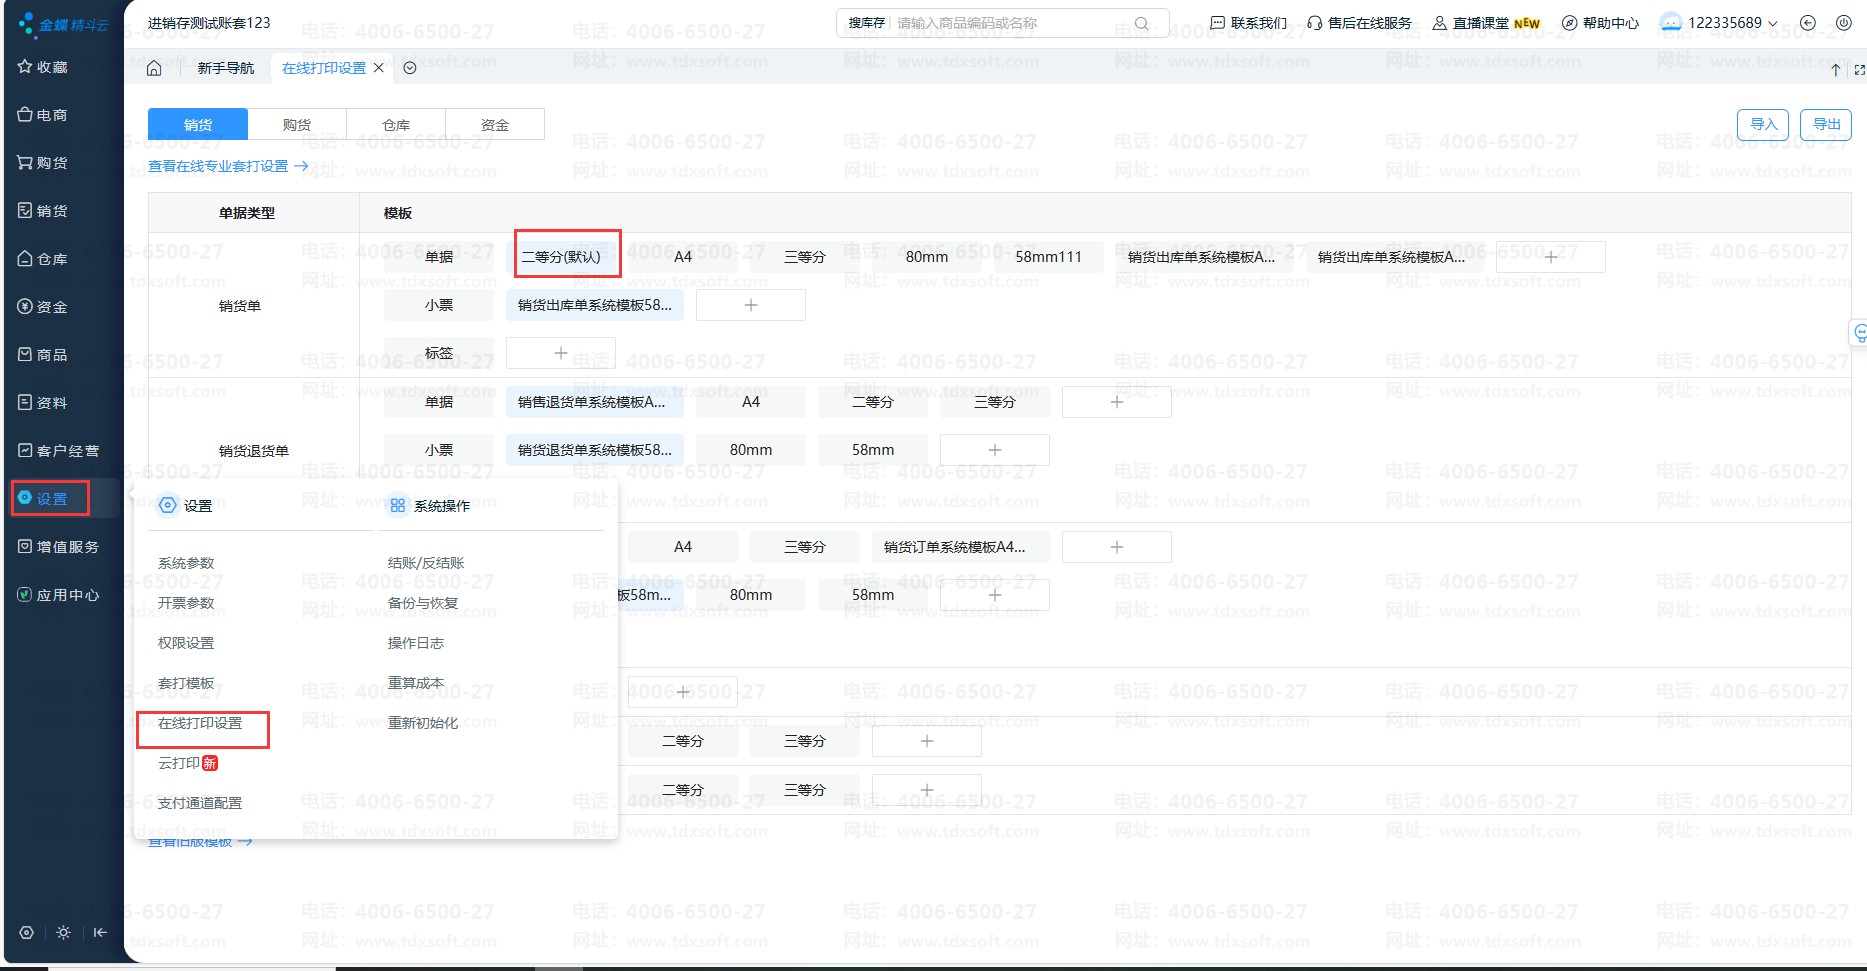This screenshot has width=1867, height=971.
Task: Expand the tab list dropdown circle arrow
Action: tap(410, 68)
